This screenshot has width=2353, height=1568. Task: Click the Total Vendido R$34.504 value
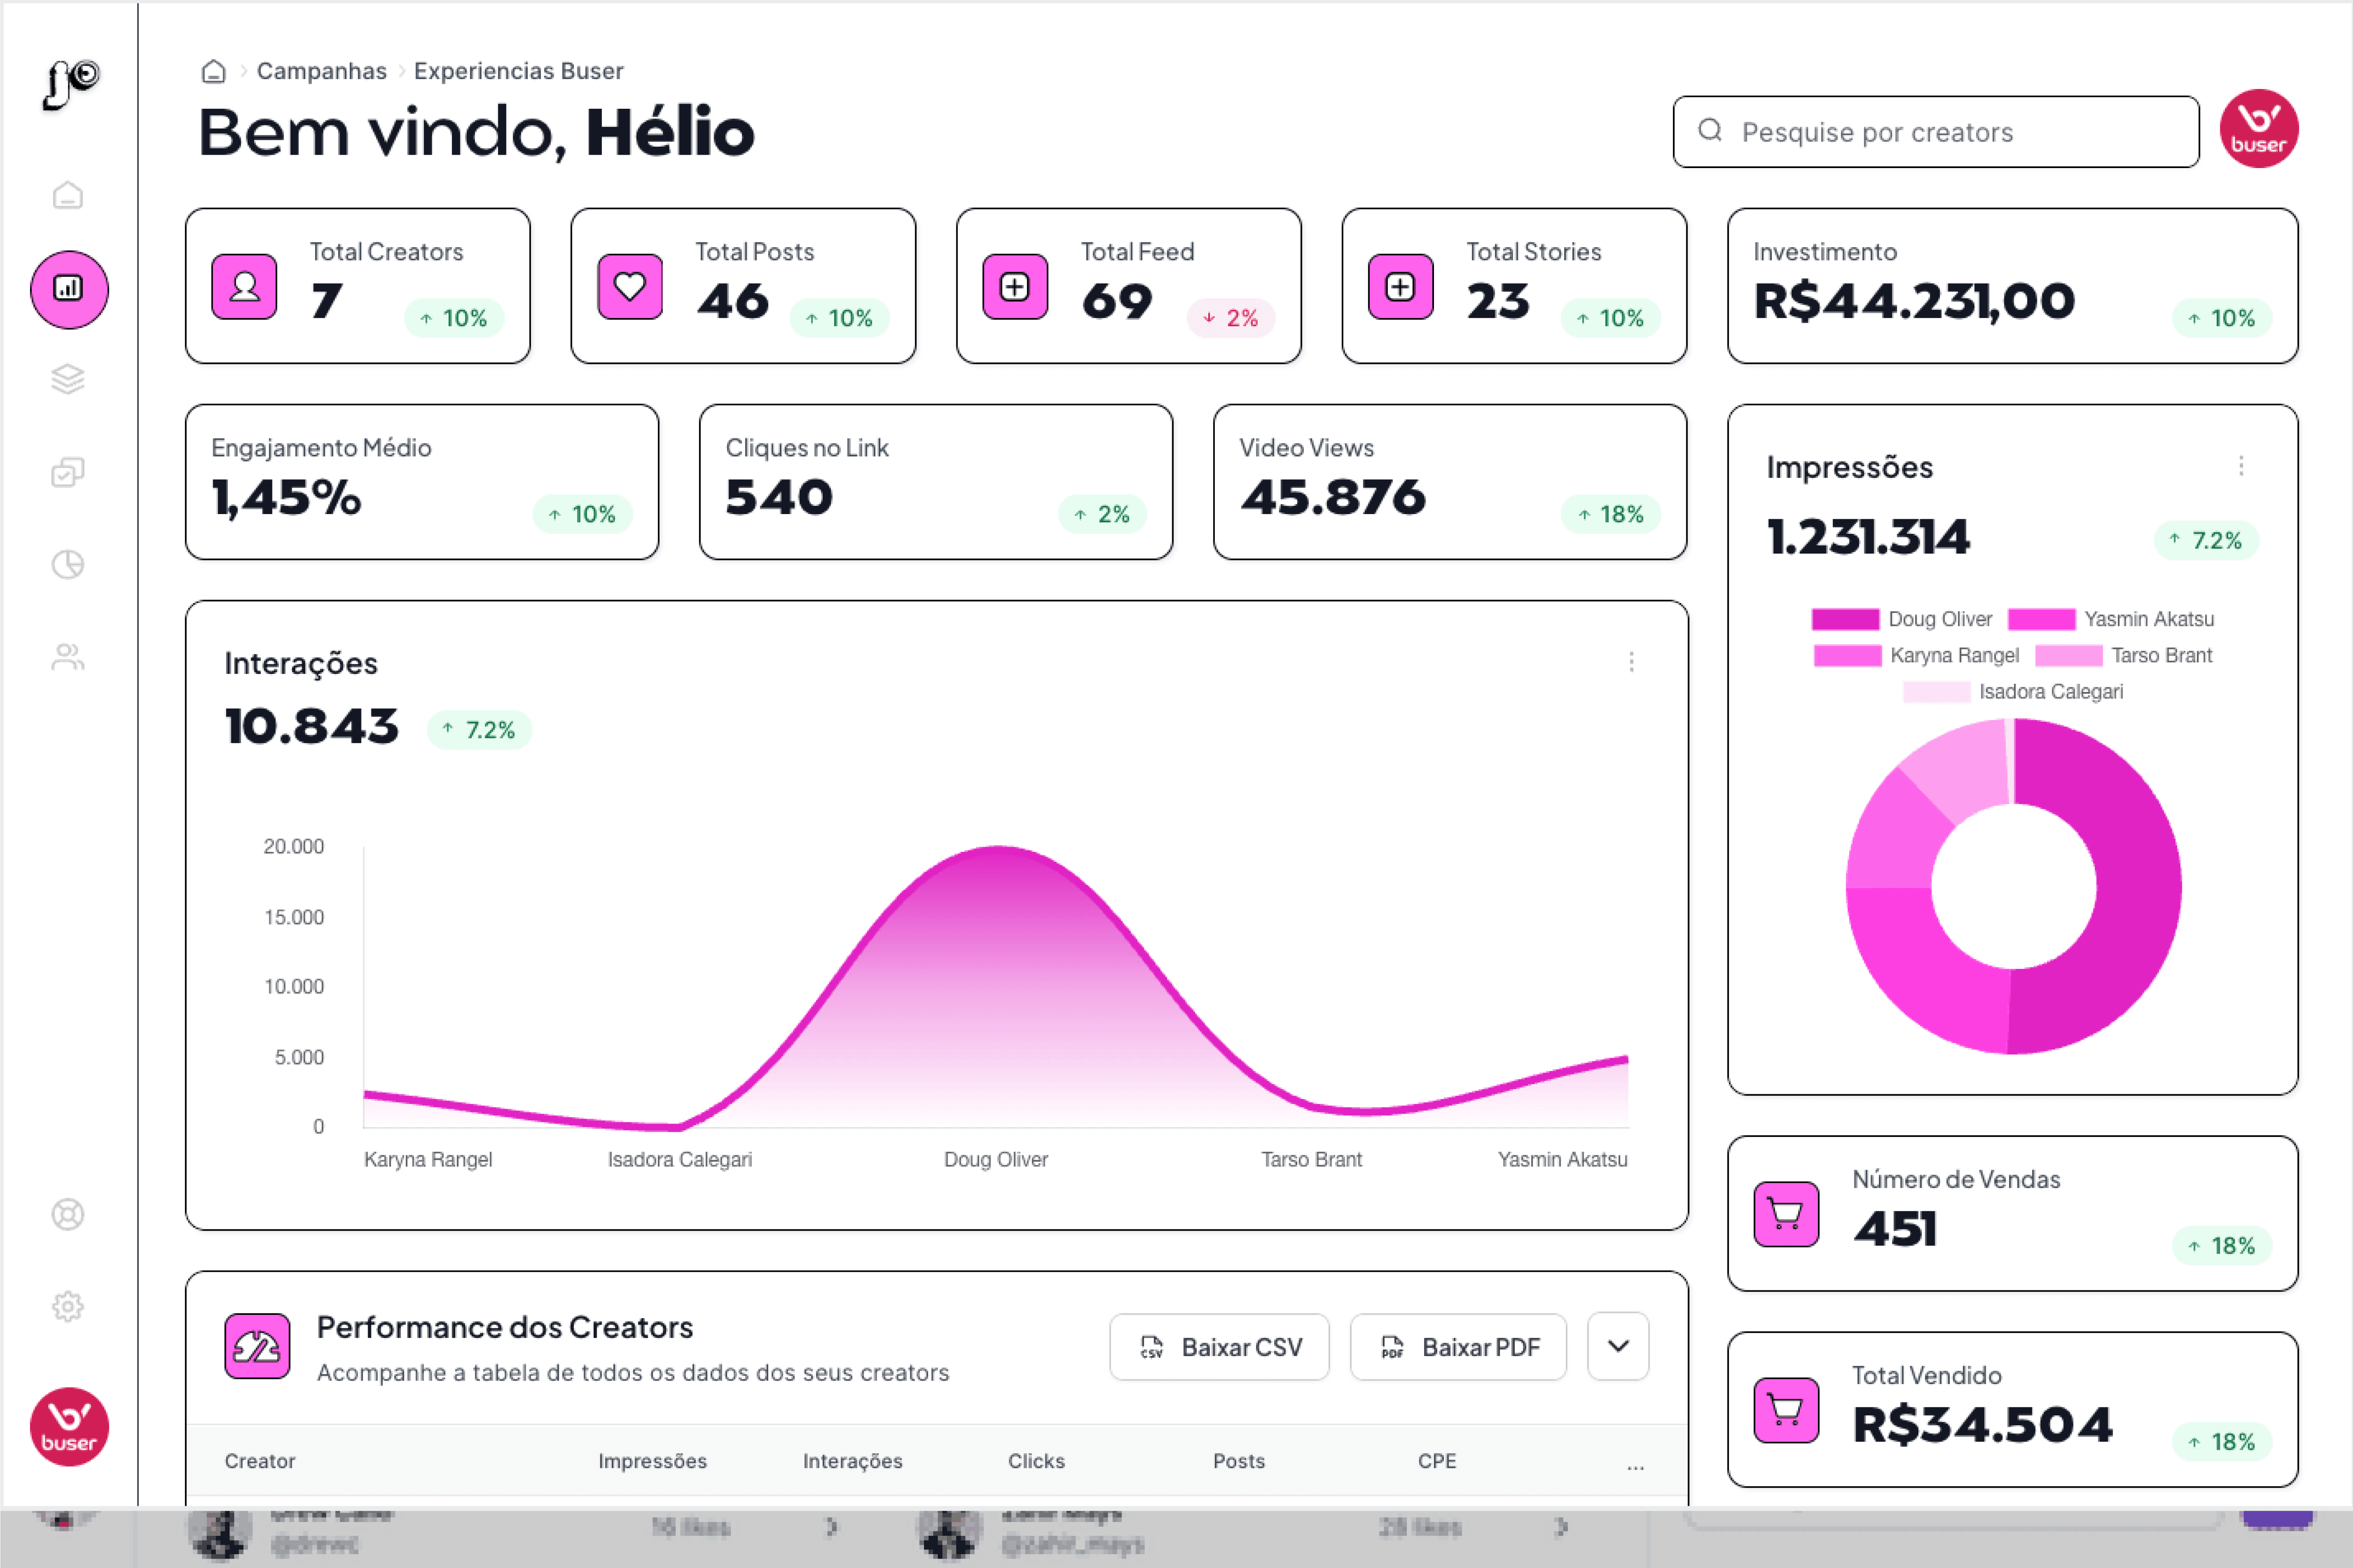click(x=1982, y=1425)
